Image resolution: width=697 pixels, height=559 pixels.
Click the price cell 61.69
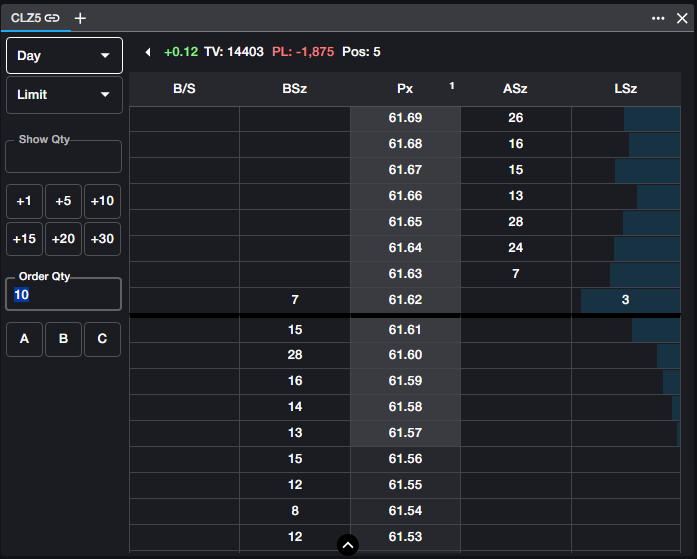pos(405,118)
